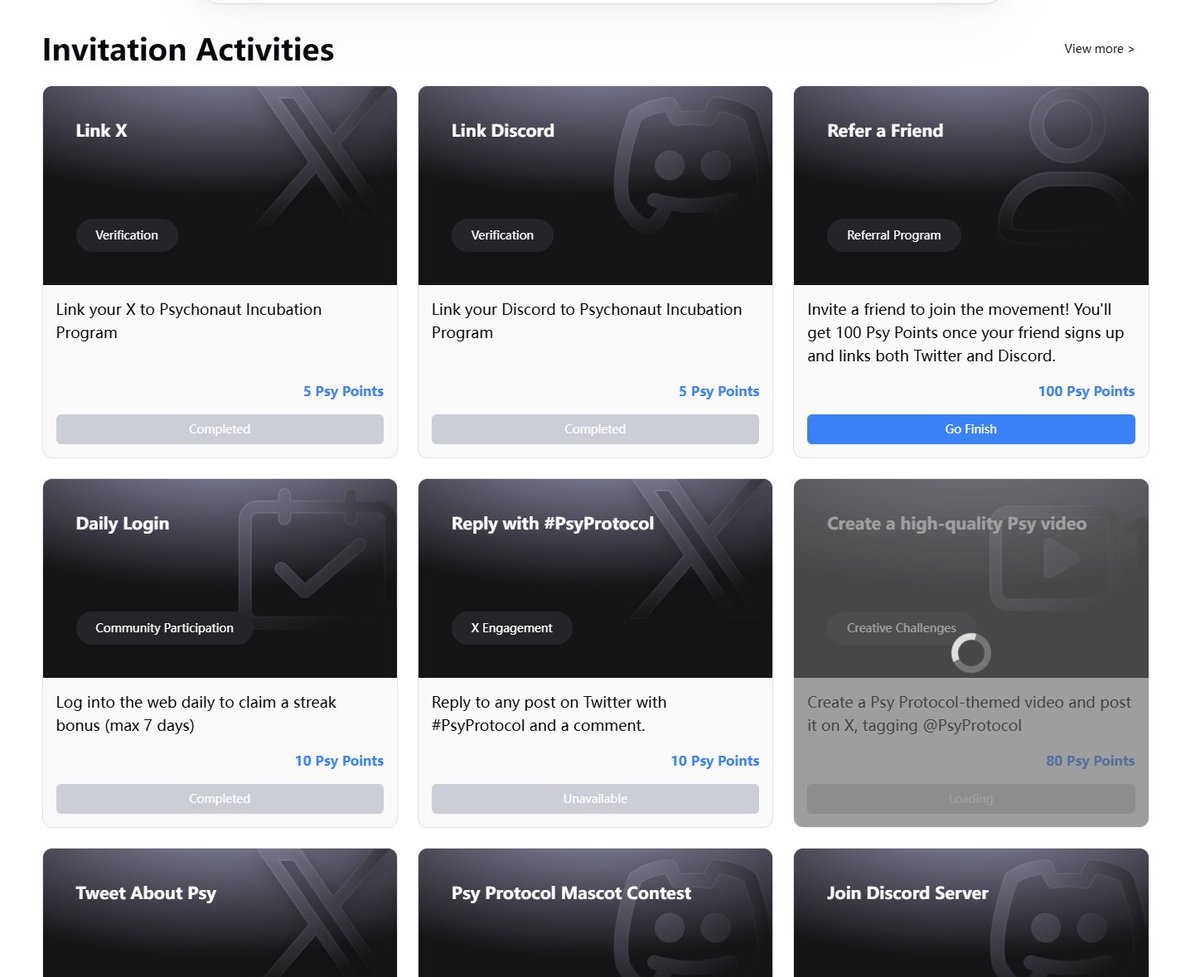Viewport: 1200px width, 977px height.
Task: Select the Referral Program tag
Action: [894, 235]
